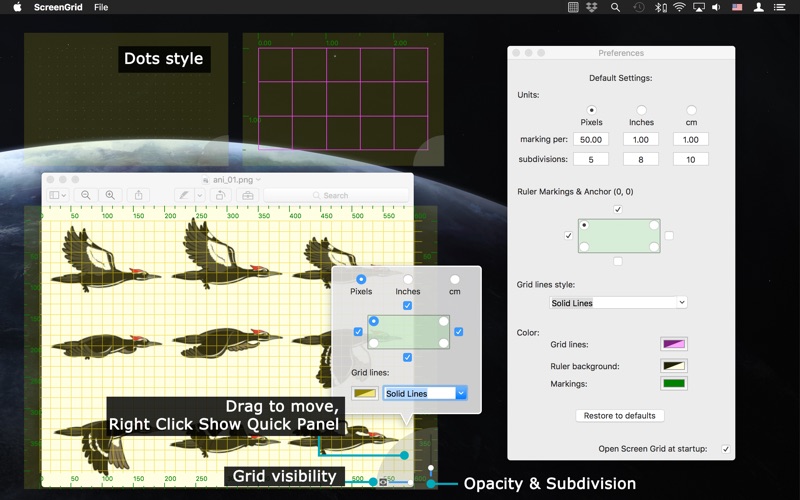This screenshot has height=500, width=800.
Task: Open the Dropbox menu bar icon
Action: 592,7
